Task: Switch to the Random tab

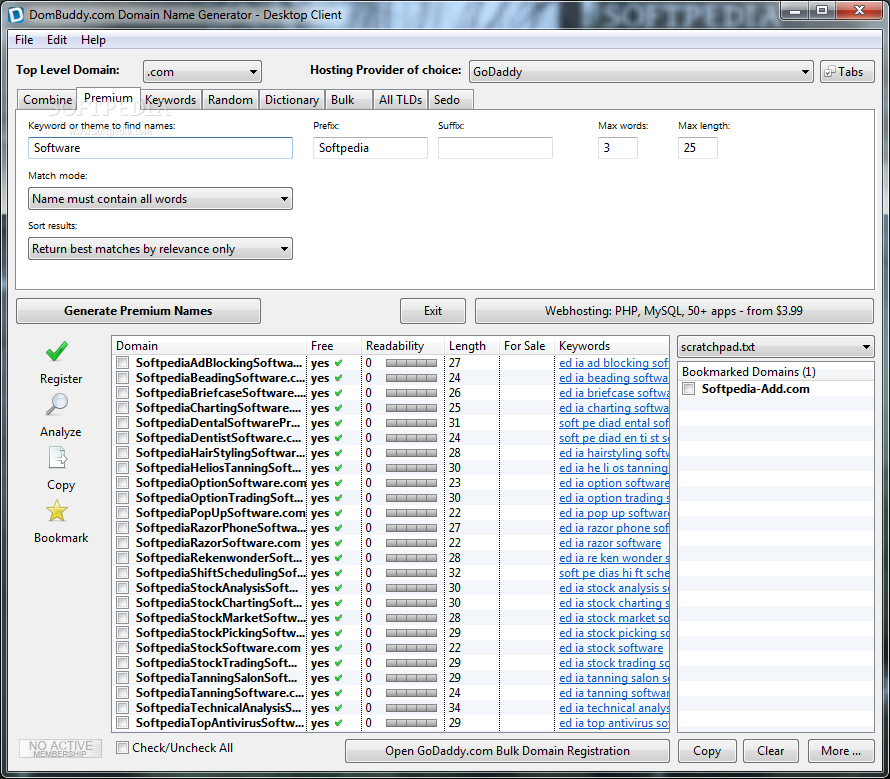Action: point(230,100)
